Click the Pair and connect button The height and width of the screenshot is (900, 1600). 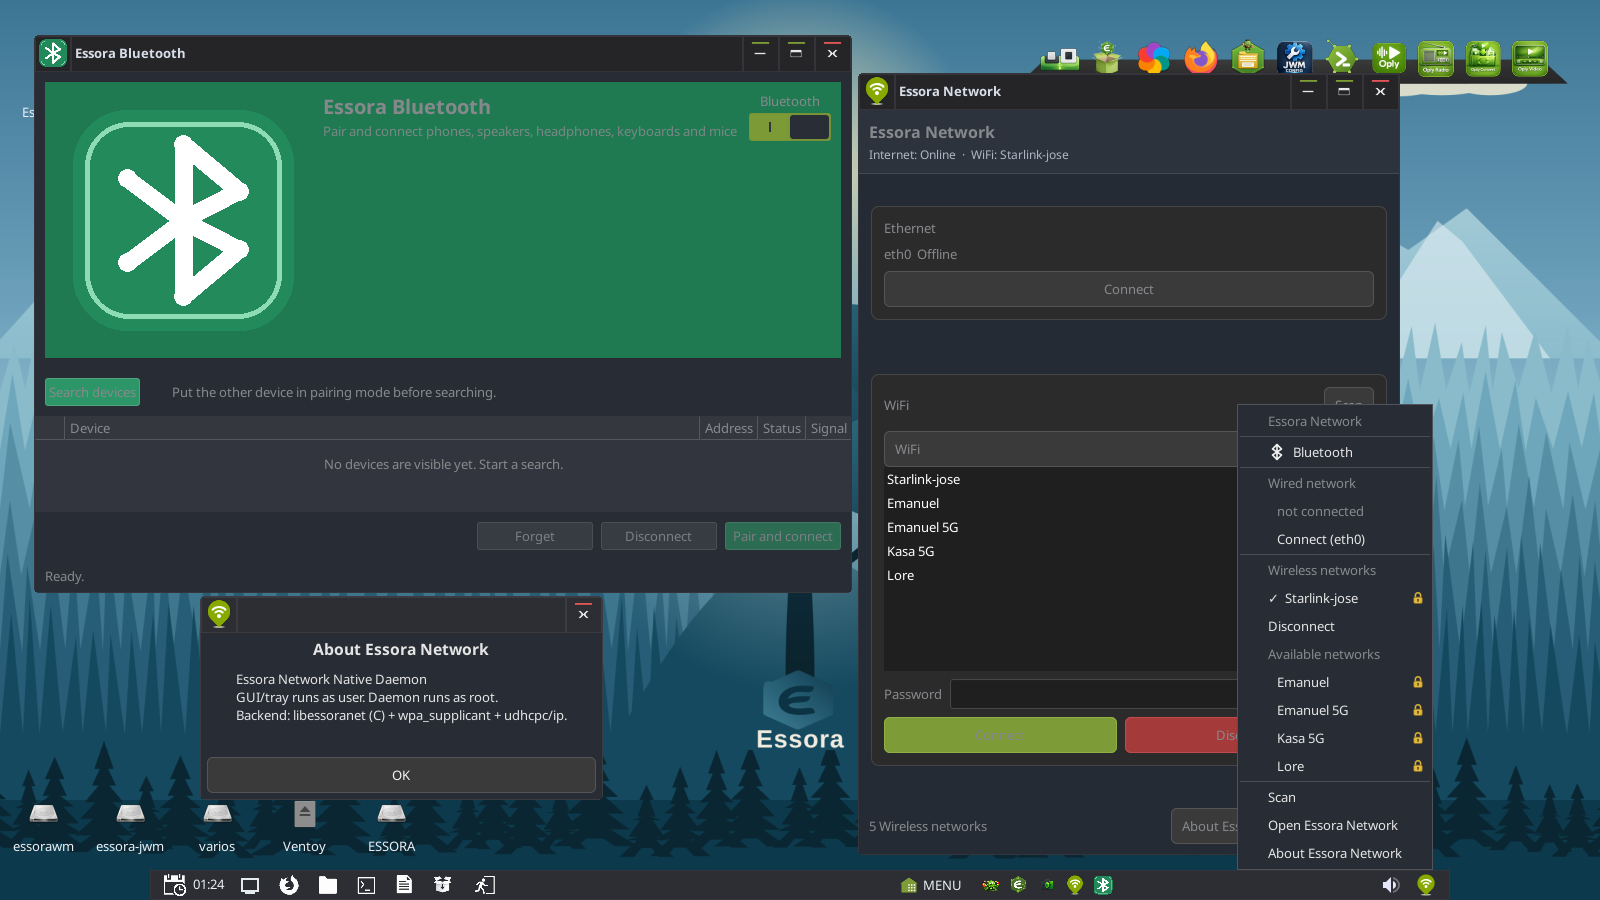click(x=782, y=536)
